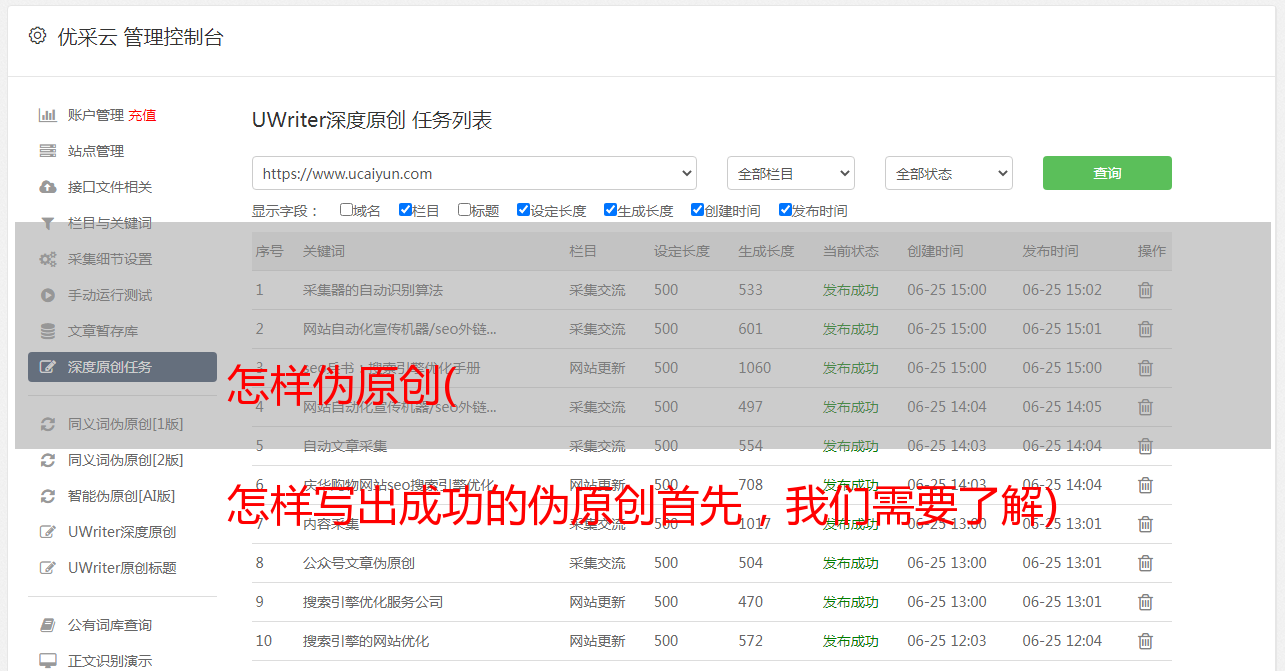Click the gears icon beside 采集细节设置
This screenshot has width=1285, height=671.
(47, 259)
